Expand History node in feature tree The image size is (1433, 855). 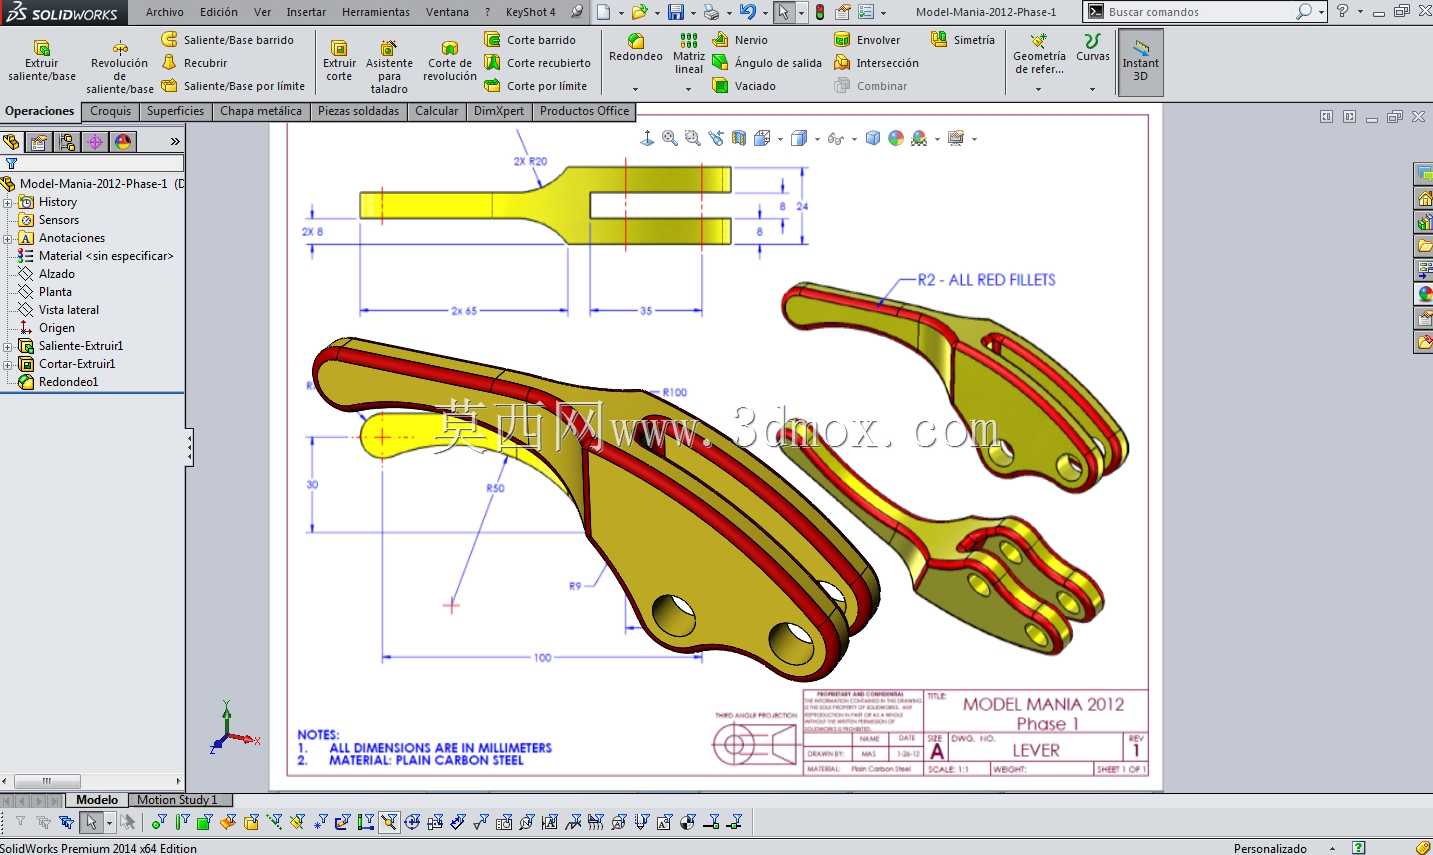(8, 203)
